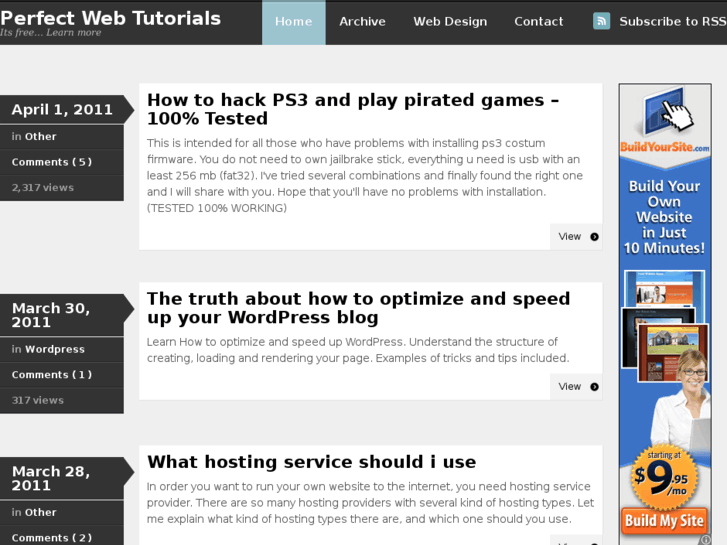727x545 pixels.
Task: Click the Perfect Web Tutorials site title
Action: tap(110, 18)
